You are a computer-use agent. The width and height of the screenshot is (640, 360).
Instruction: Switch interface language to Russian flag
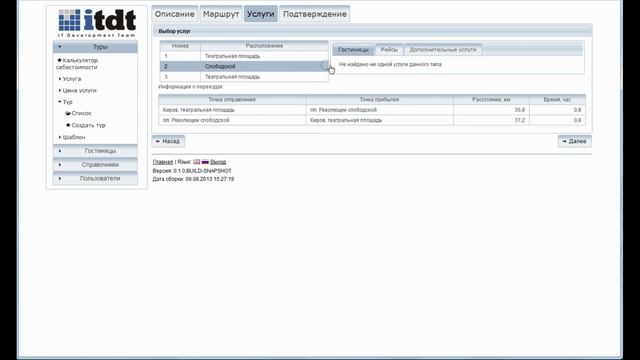[205, 162]
